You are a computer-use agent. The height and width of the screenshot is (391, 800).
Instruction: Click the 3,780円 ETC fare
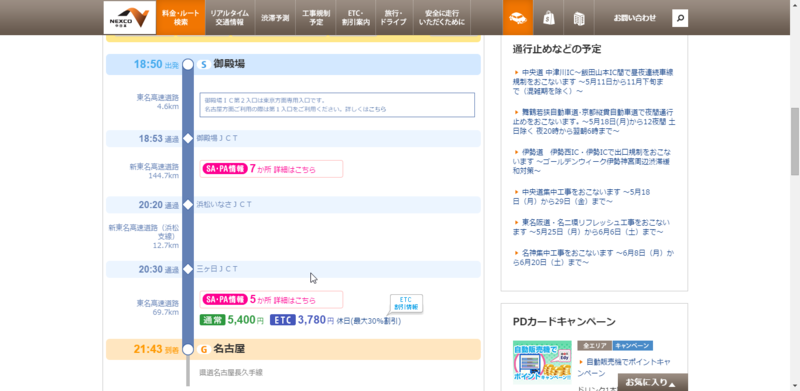[316, 321]
